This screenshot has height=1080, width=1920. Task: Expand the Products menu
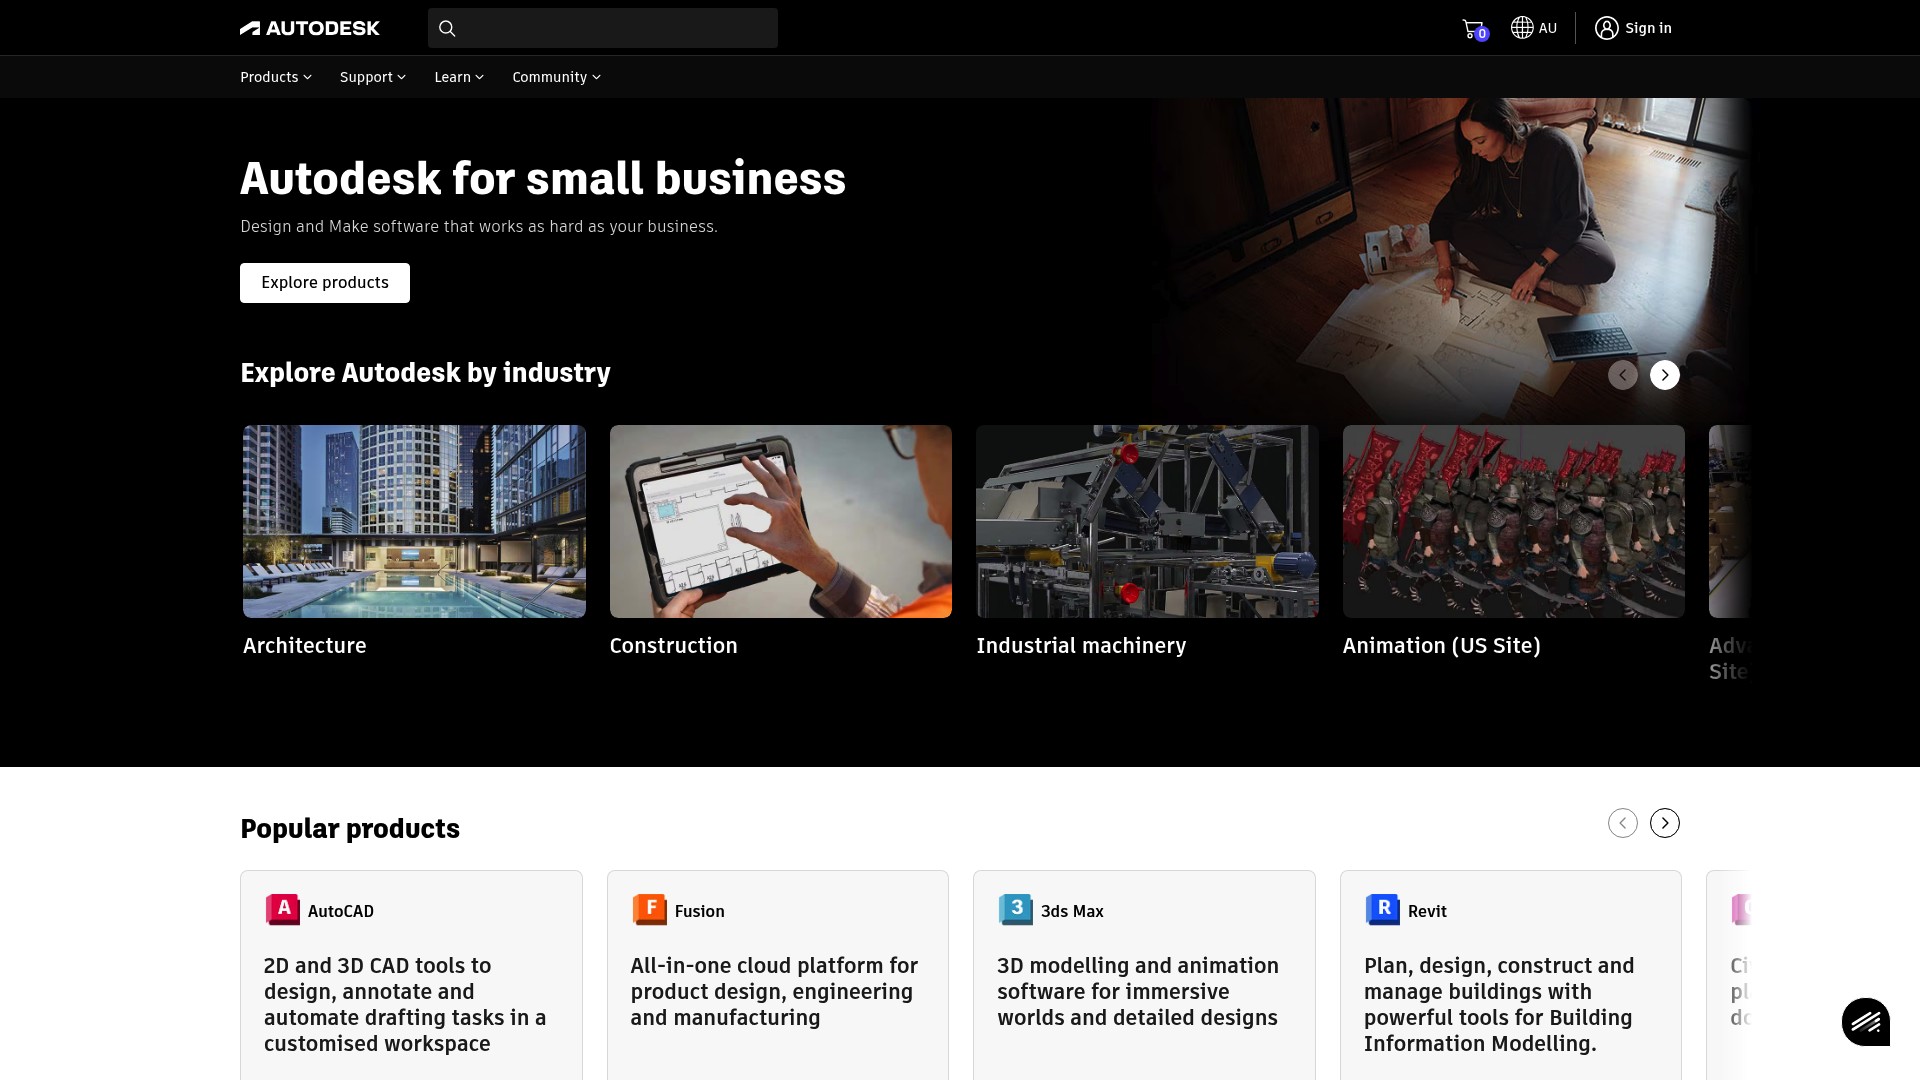pos(276,77)
